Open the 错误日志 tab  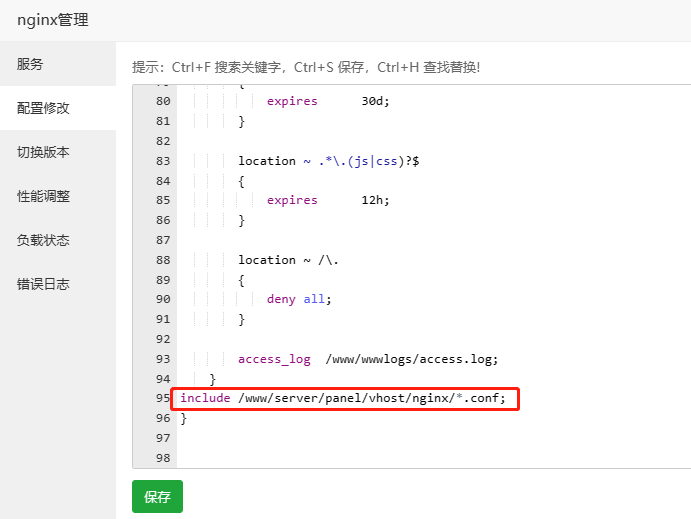58,284
